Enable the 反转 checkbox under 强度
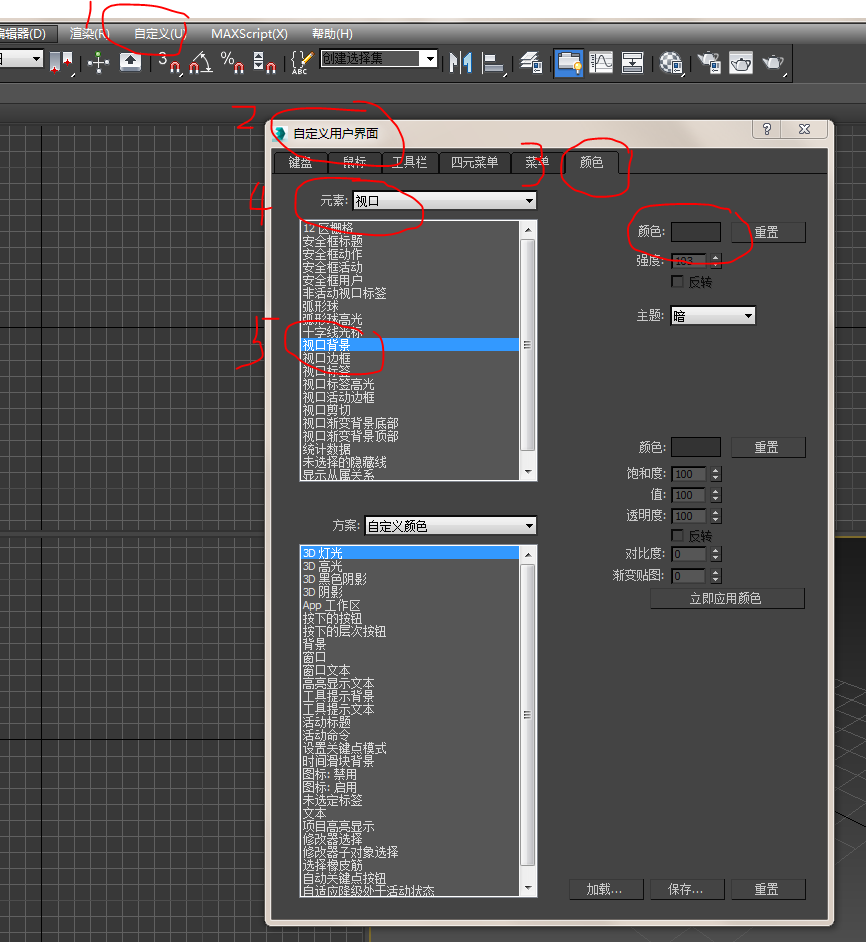The height and width of the screenshot is (942, 866). pyautogui.click(x=678, y=282)
